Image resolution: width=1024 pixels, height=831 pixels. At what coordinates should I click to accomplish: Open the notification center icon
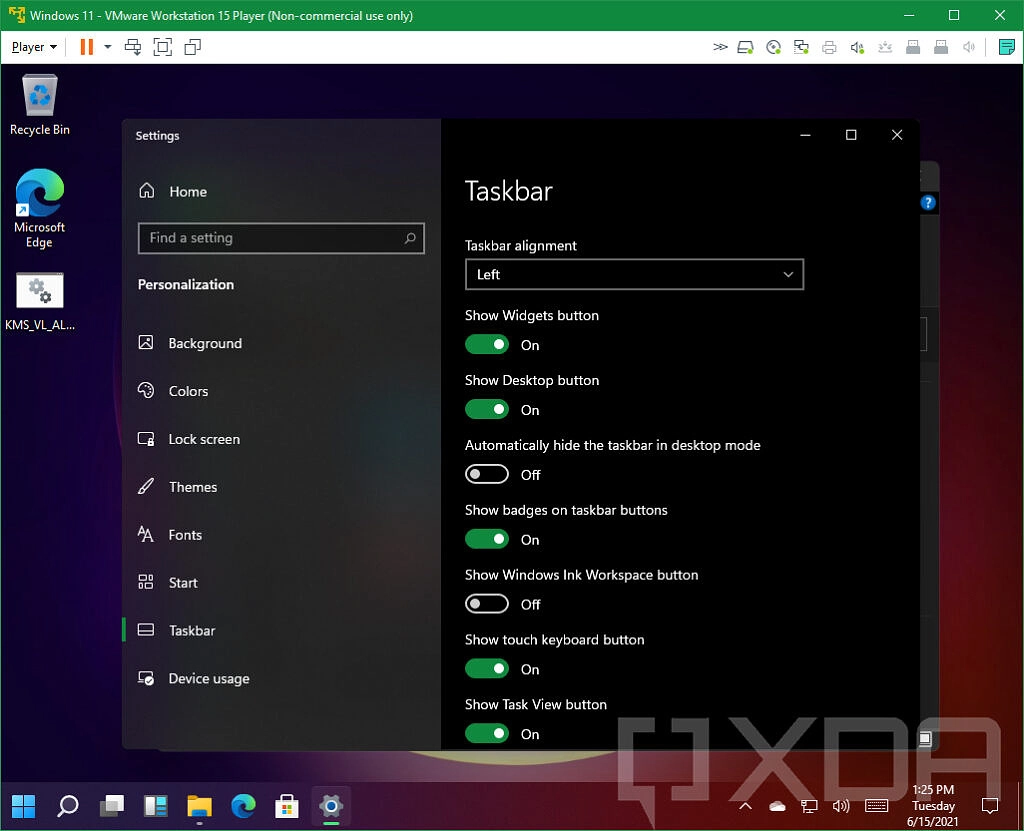(x=990, y=806)
